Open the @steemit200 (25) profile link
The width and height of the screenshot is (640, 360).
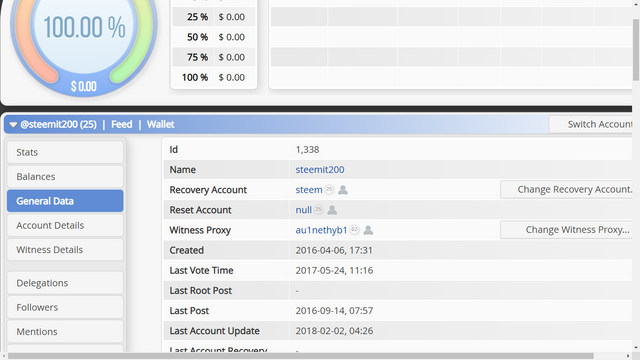click(x=58, y=124)
